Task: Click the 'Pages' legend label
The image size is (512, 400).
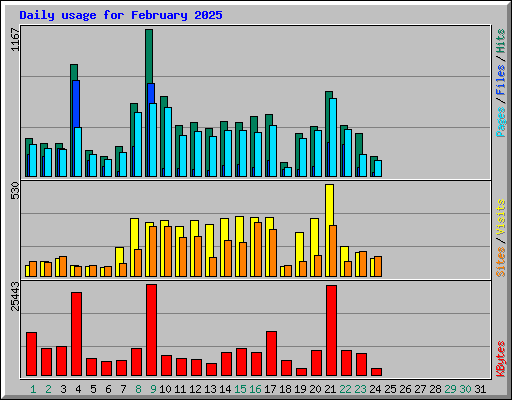Action: [501, 122]
